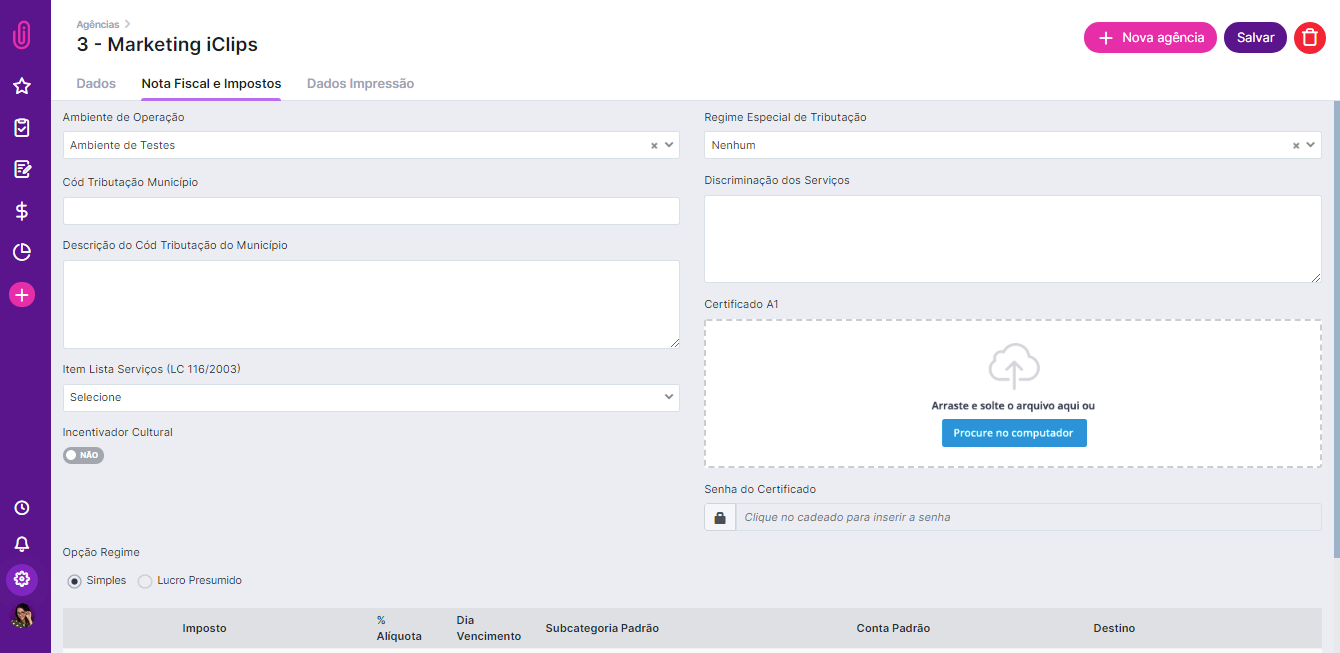1340x653 pixels.
Task: Click the % Alíquota column header
Action: click(399, 628)
